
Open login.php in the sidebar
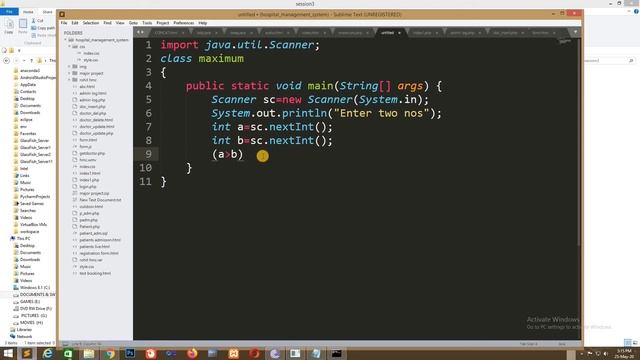pyautogui.click(x=88, y=187)
